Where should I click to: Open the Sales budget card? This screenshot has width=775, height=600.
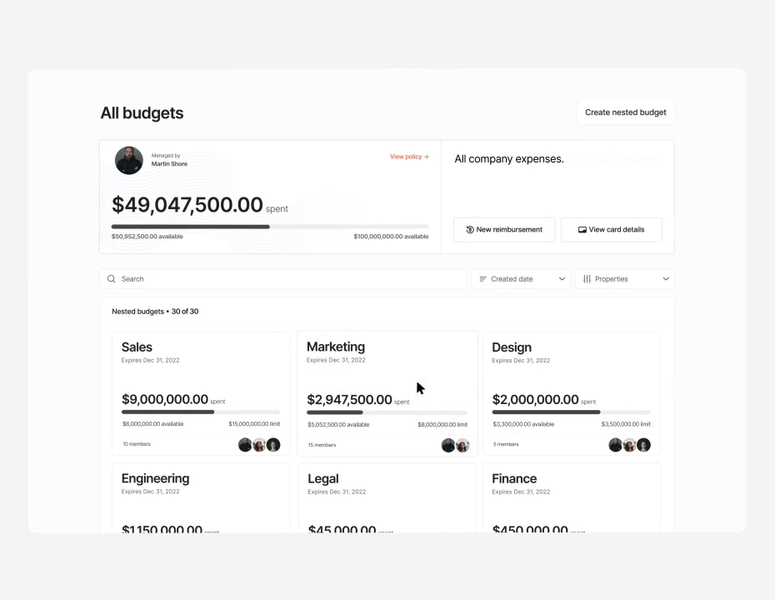pos(201,393)
